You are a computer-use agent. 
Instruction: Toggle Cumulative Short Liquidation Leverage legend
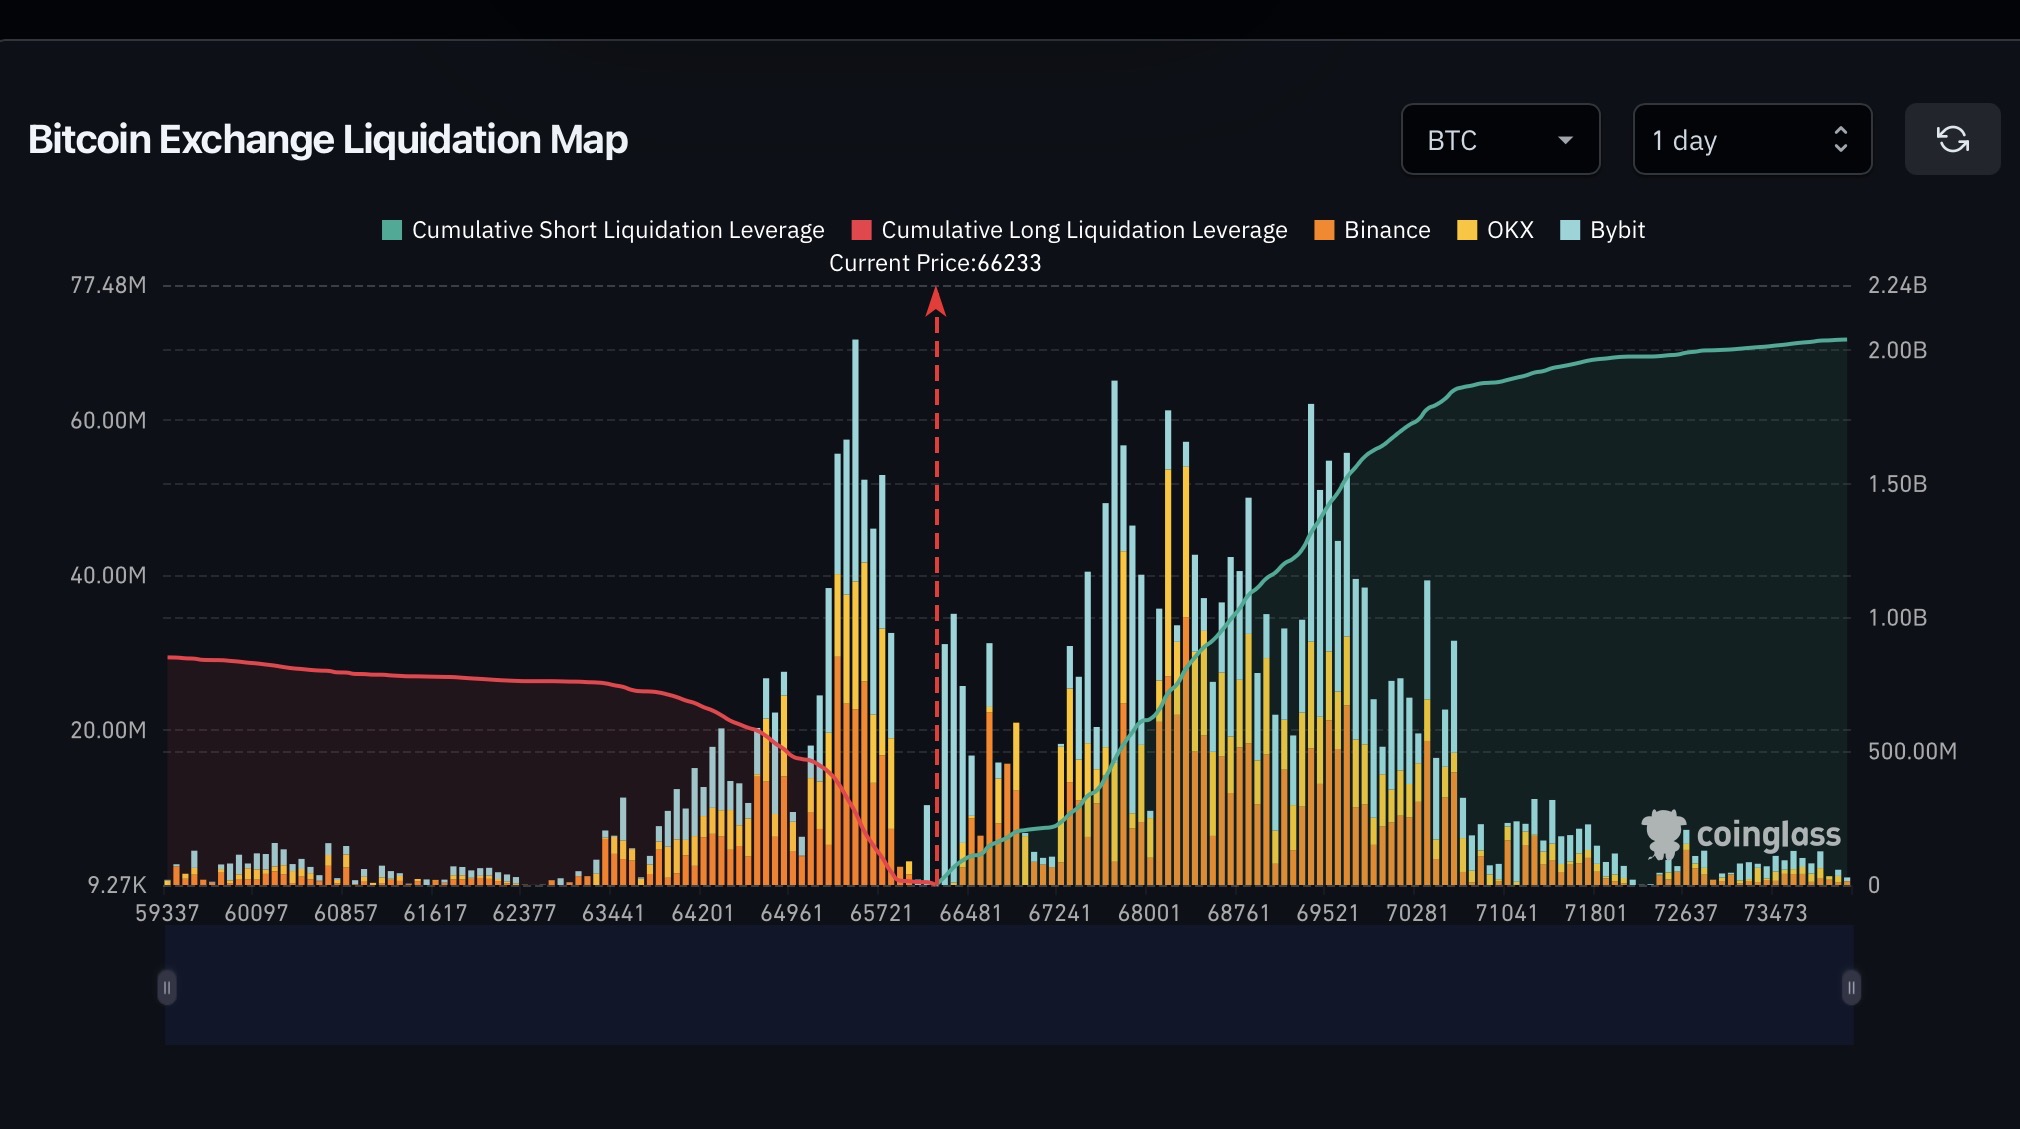[x=617, y=230]
